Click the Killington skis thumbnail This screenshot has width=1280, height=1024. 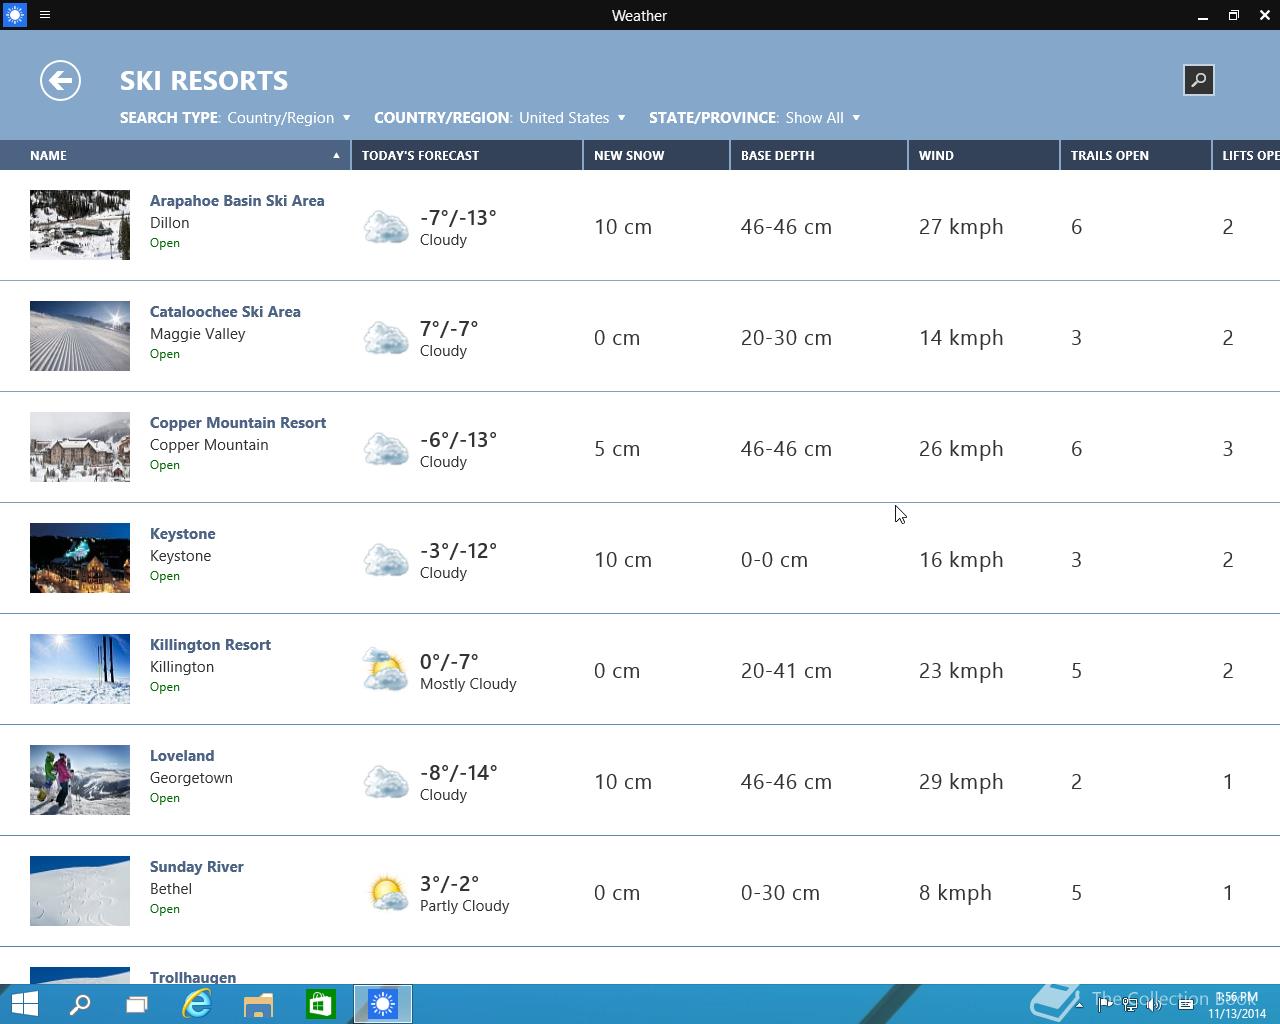pos(80,669)
